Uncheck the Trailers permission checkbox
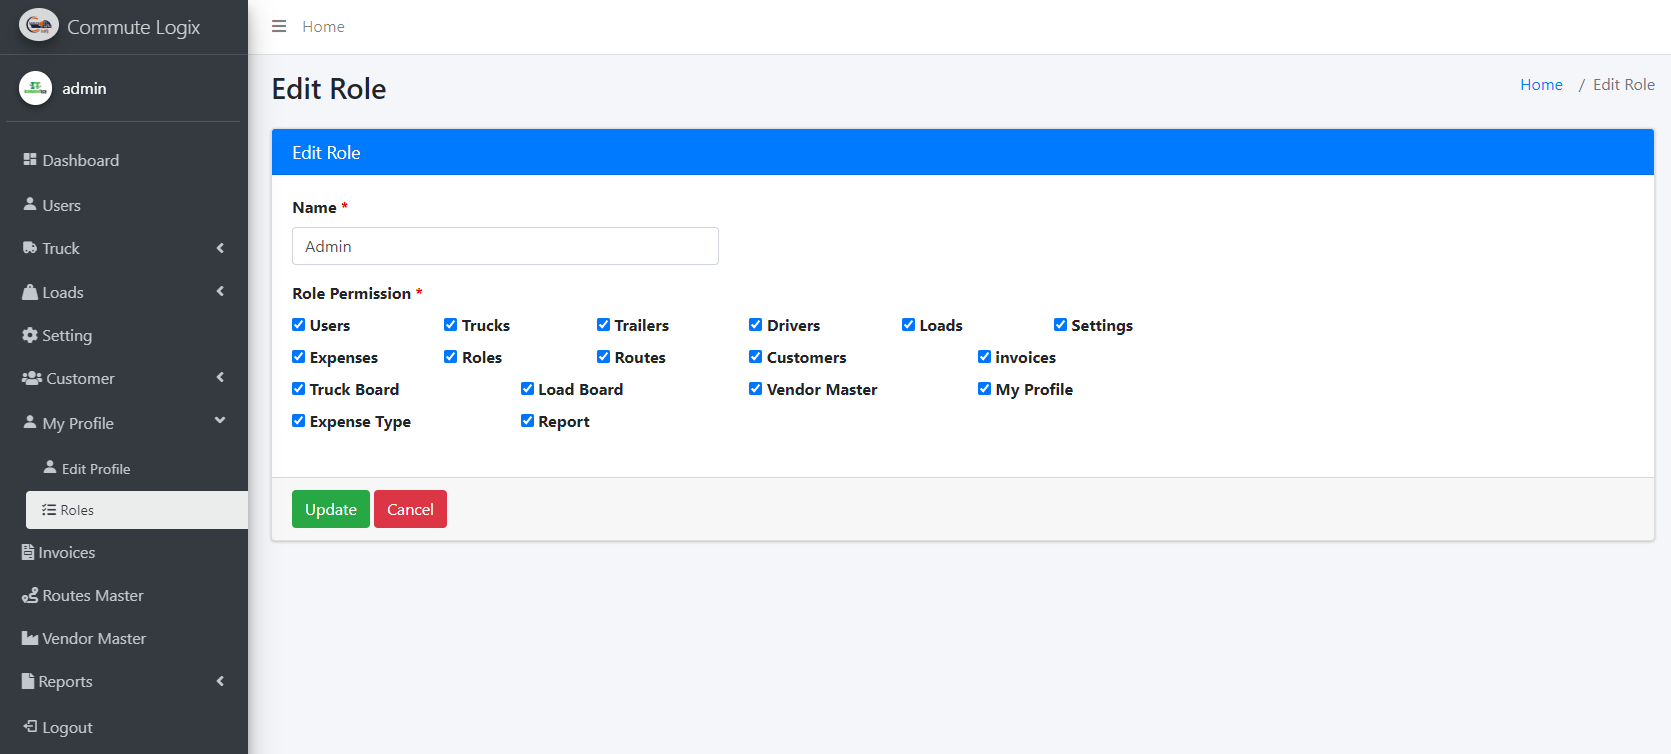Screen dimensions: 1671x754 tap(603, 325)
